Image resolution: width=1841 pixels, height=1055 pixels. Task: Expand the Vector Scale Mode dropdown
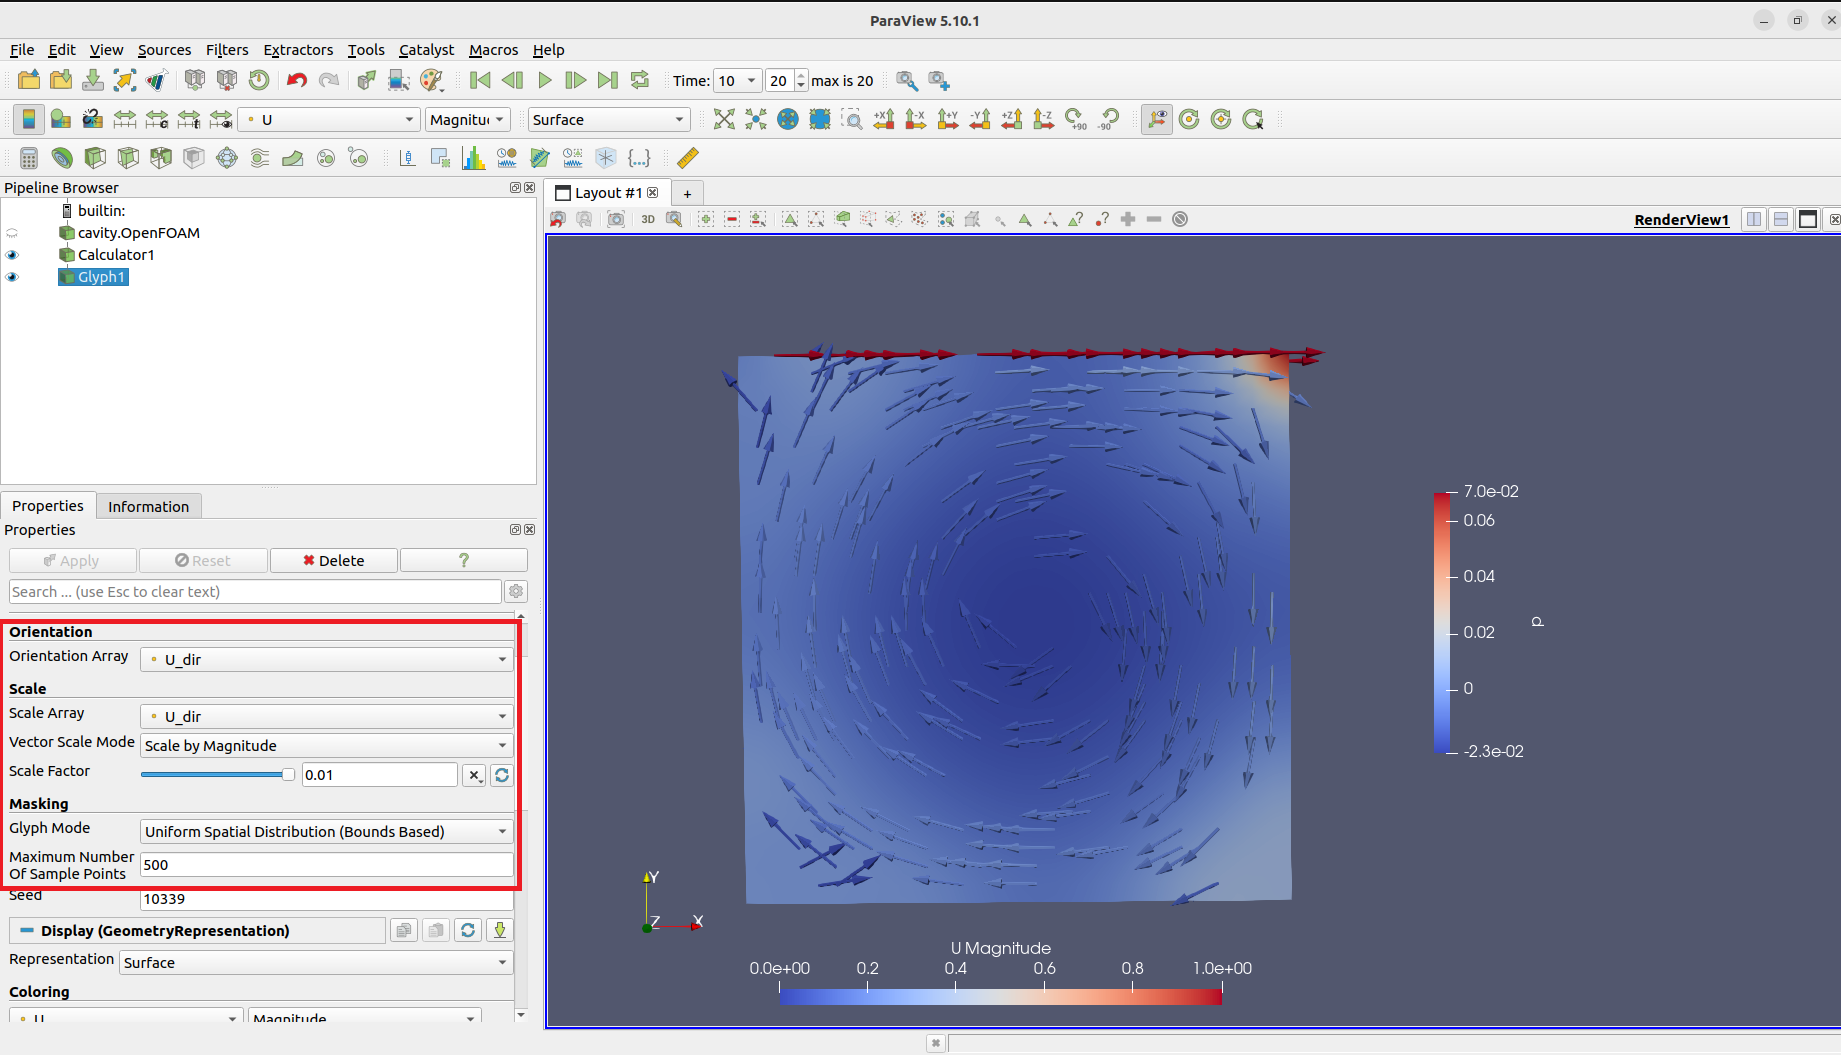(326, 745)
